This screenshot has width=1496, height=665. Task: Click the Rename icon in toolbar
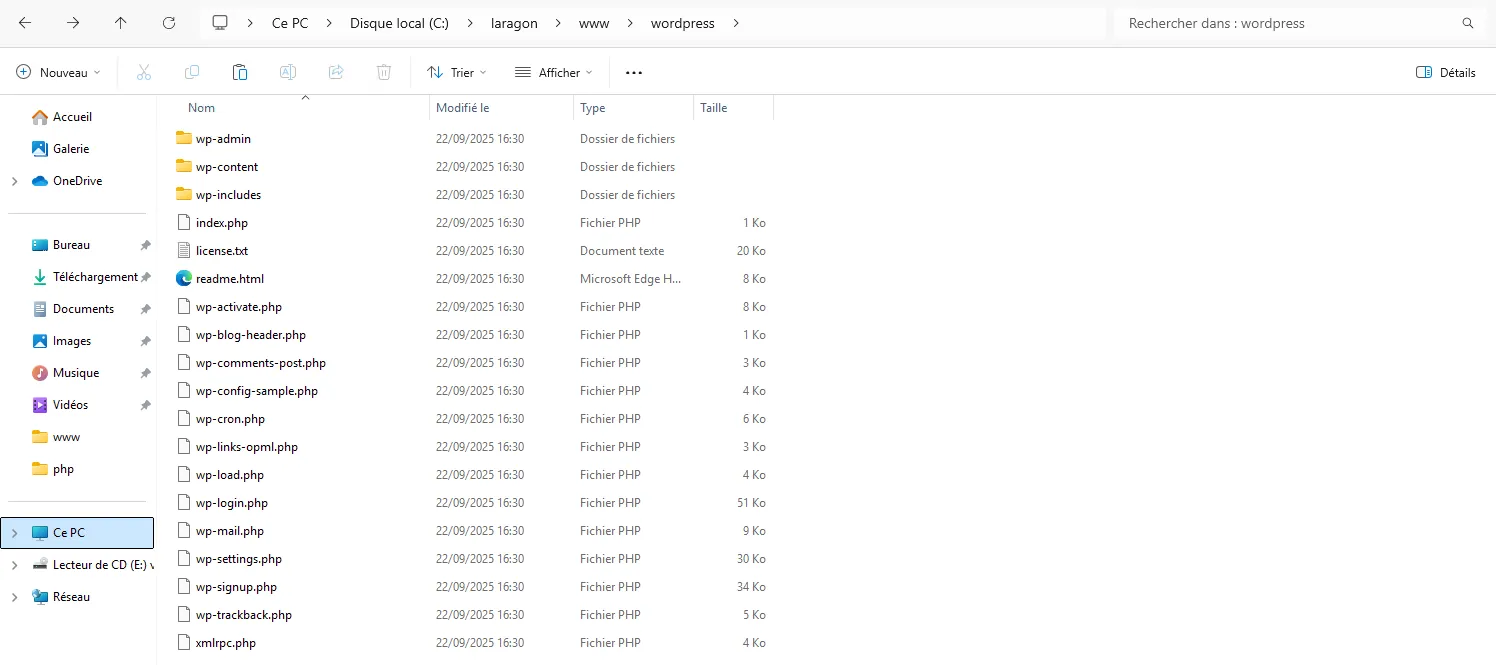coord(288,72)
